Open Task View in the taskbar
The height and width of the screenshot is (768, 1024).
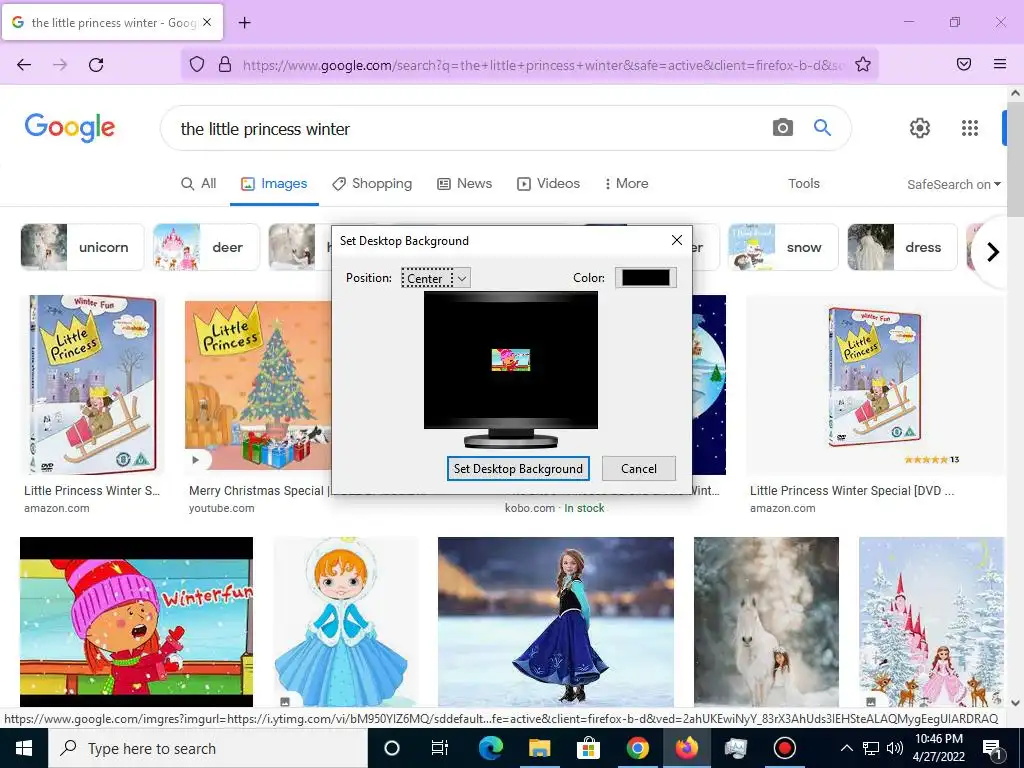tap(440, 748)
